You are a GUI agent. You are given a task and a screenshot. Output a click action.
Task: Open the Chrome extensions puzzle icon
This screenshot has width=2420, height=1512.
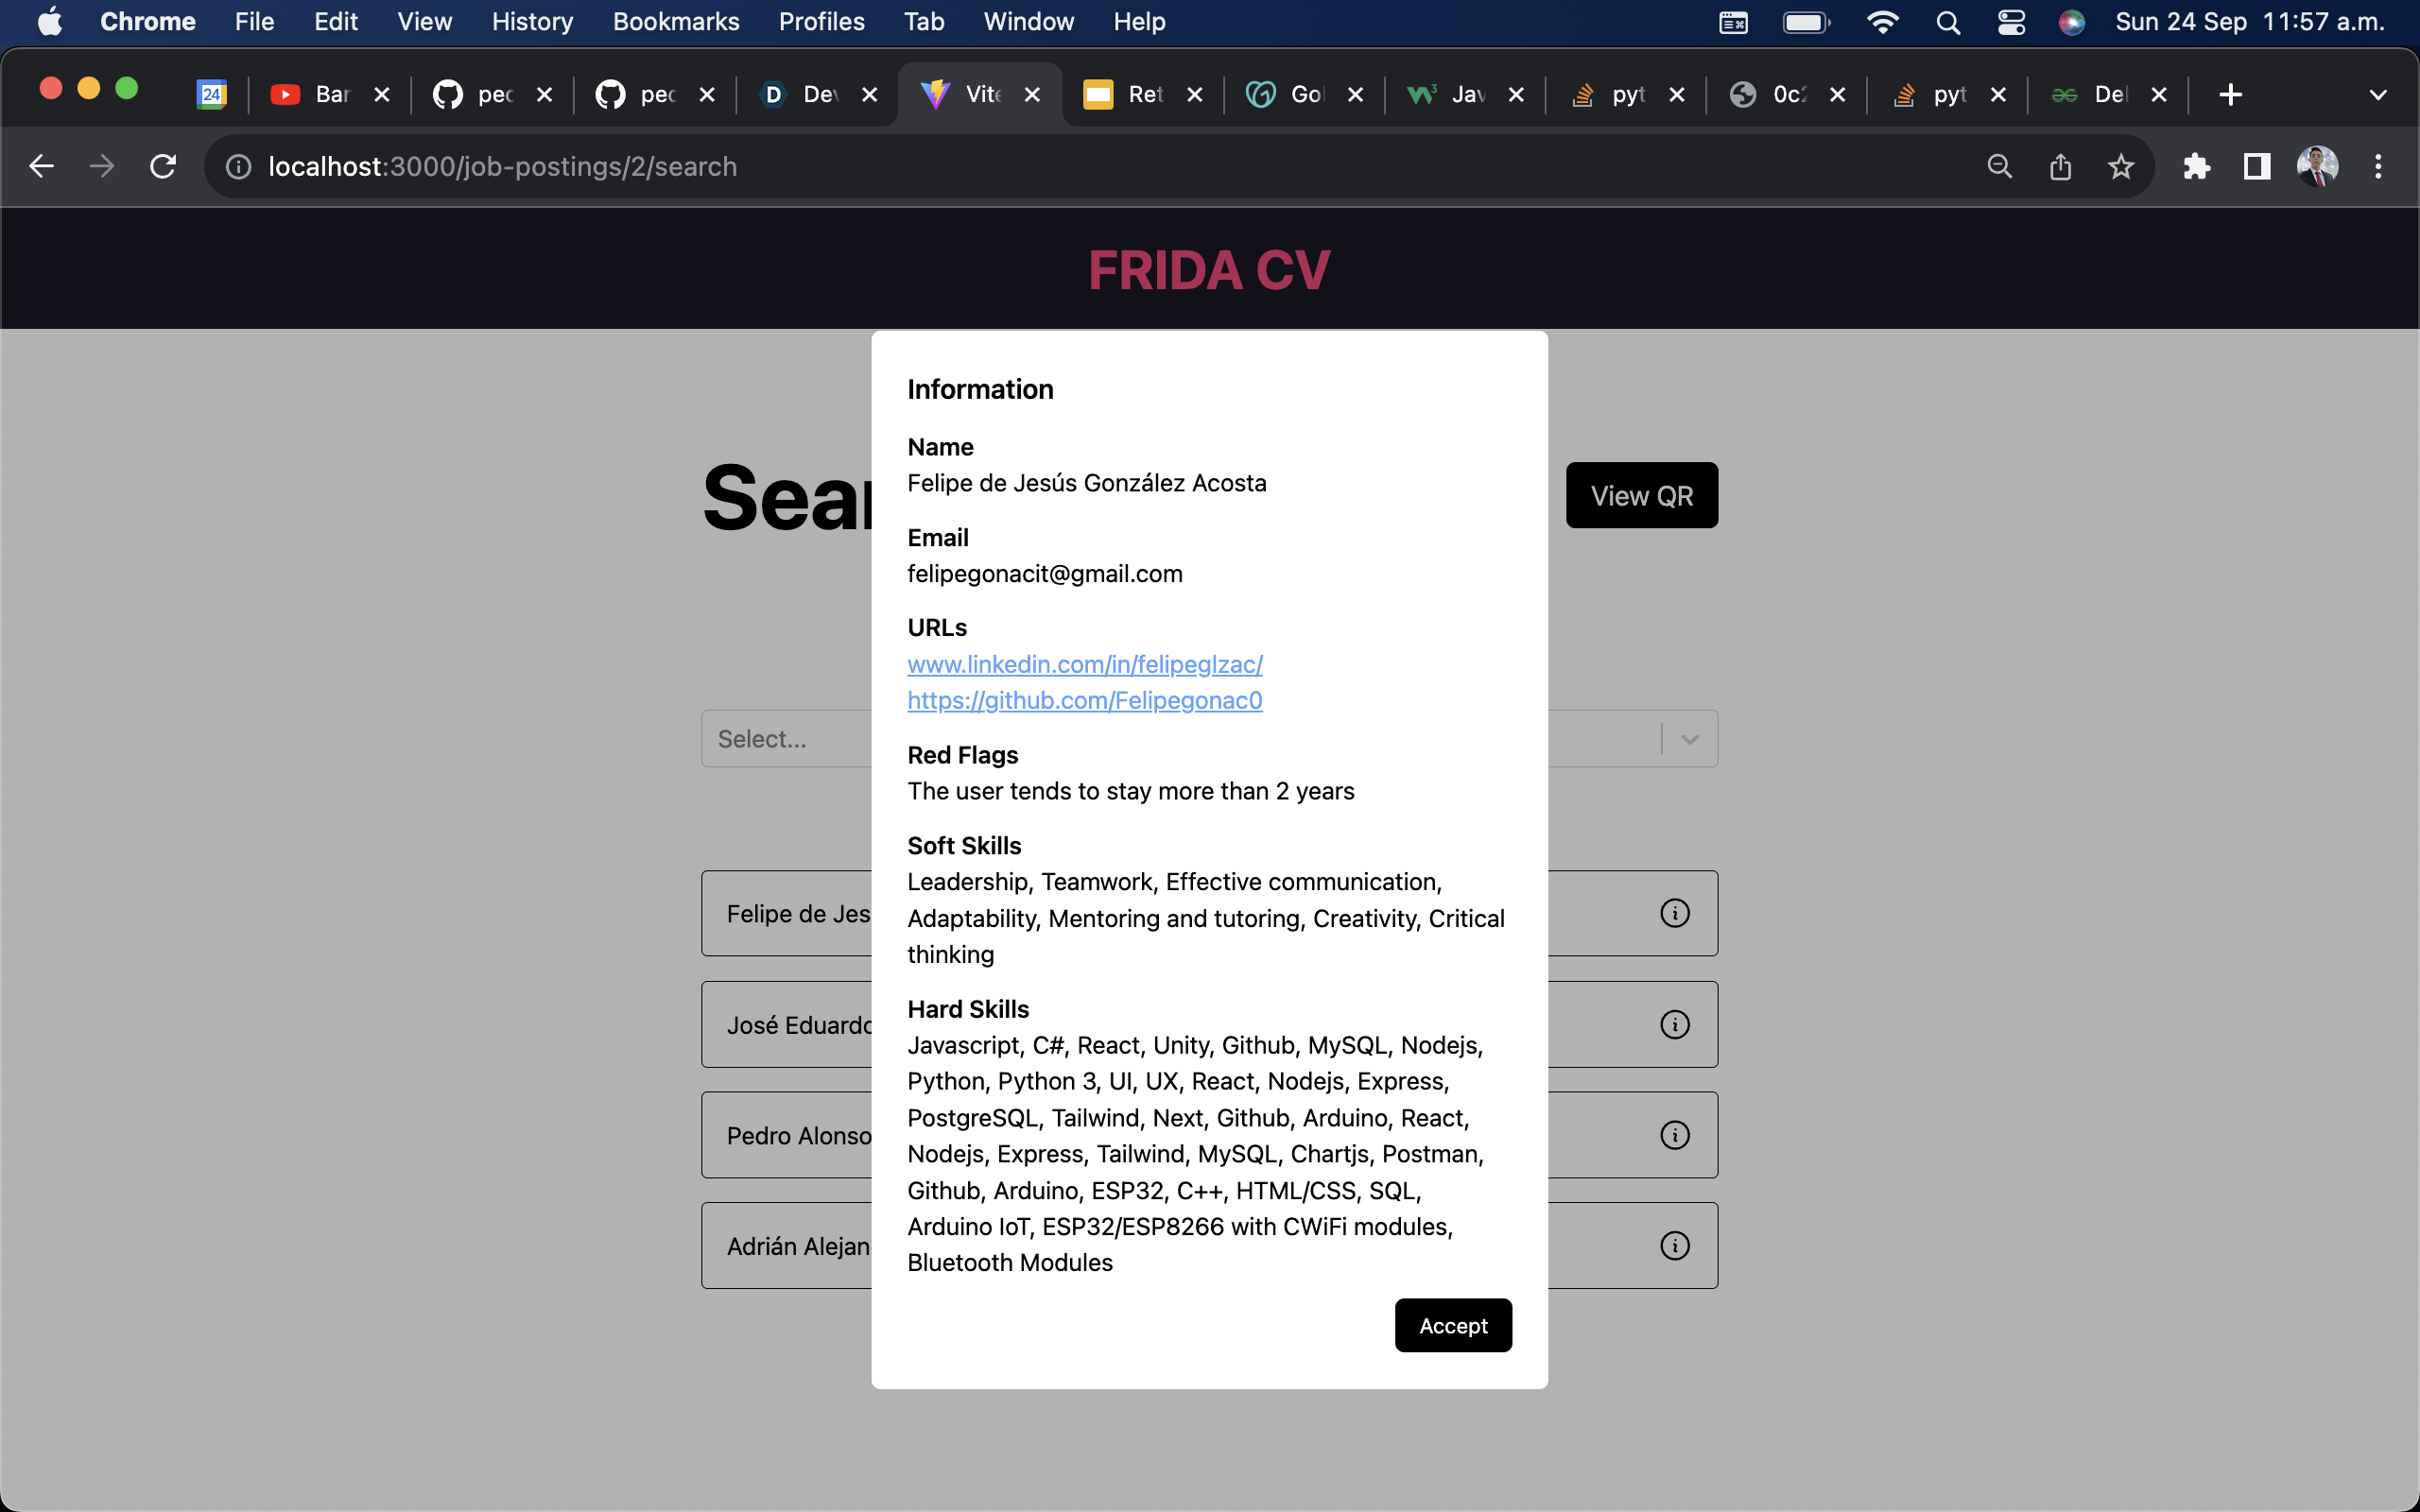[x=2196, y=166]
